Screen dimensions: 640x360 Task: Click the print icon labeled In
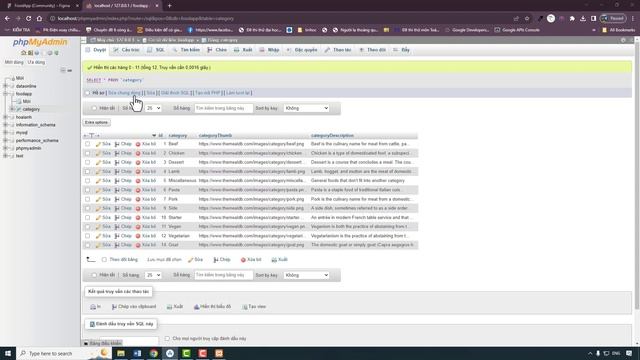pyautogui.click(x=93, y=307)
